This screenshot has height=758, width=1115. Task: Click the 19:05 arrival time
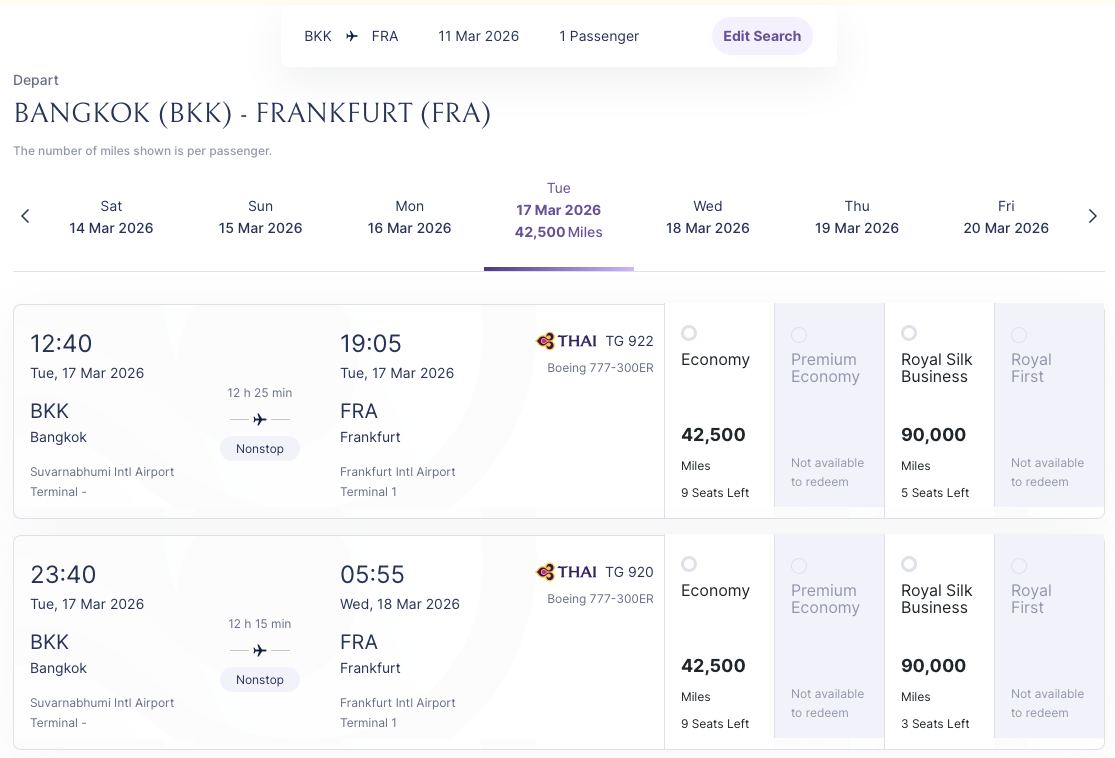click(370, 343)
